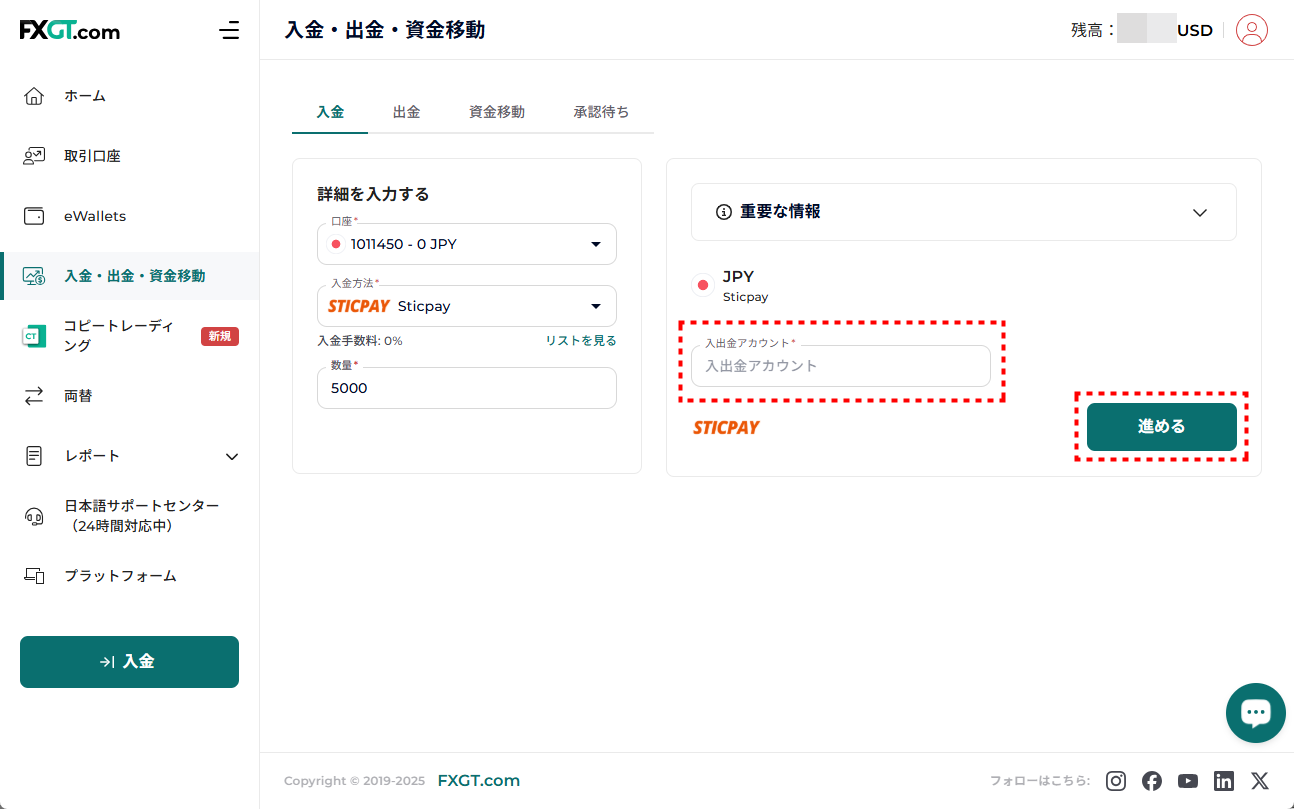The height and width of the screenshot is (809, 1294).
Task: Click the footer FXGT.com link
Action: (x=479, y=781)
